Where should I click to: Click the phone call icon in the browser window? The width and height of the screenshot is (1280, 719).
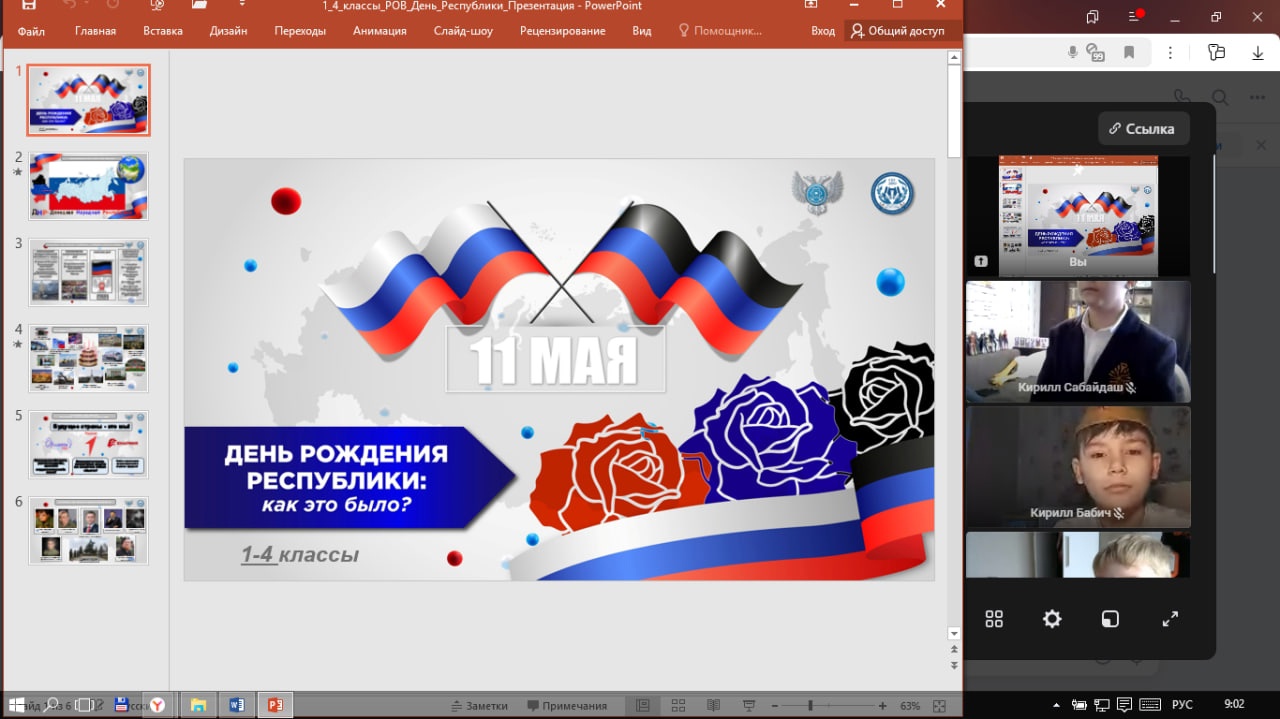tap(1182, 97)
